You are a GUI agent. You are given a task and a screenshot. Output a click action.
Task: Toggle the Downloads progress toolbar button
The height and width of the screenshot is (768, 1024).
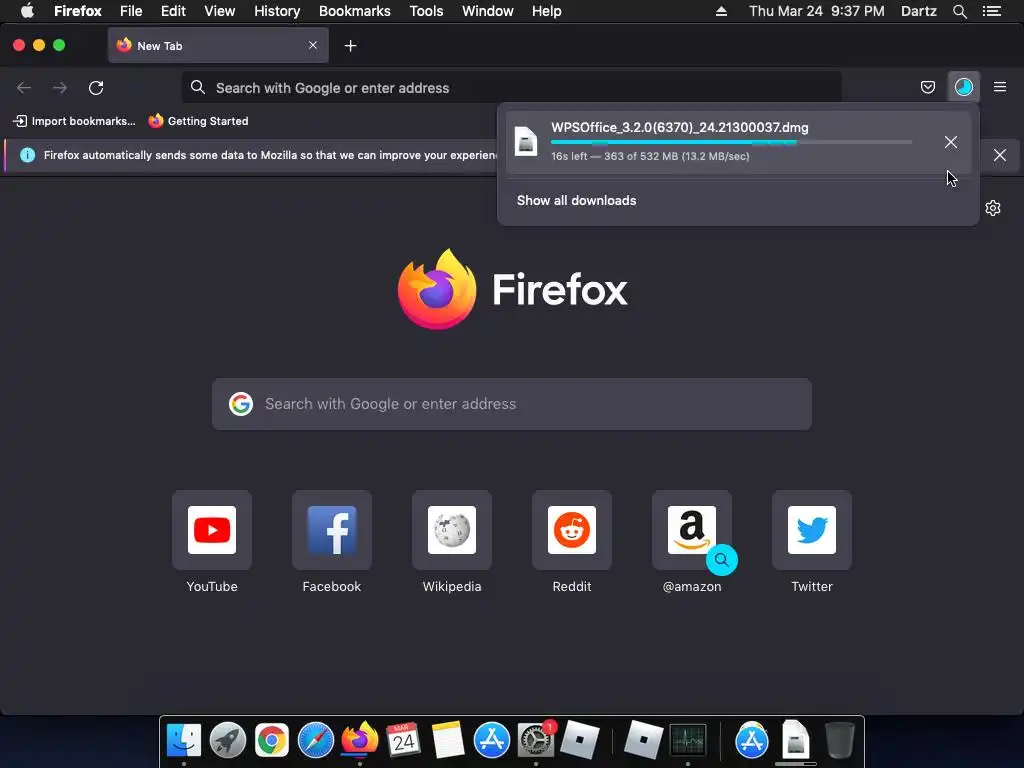click(963, 87)
